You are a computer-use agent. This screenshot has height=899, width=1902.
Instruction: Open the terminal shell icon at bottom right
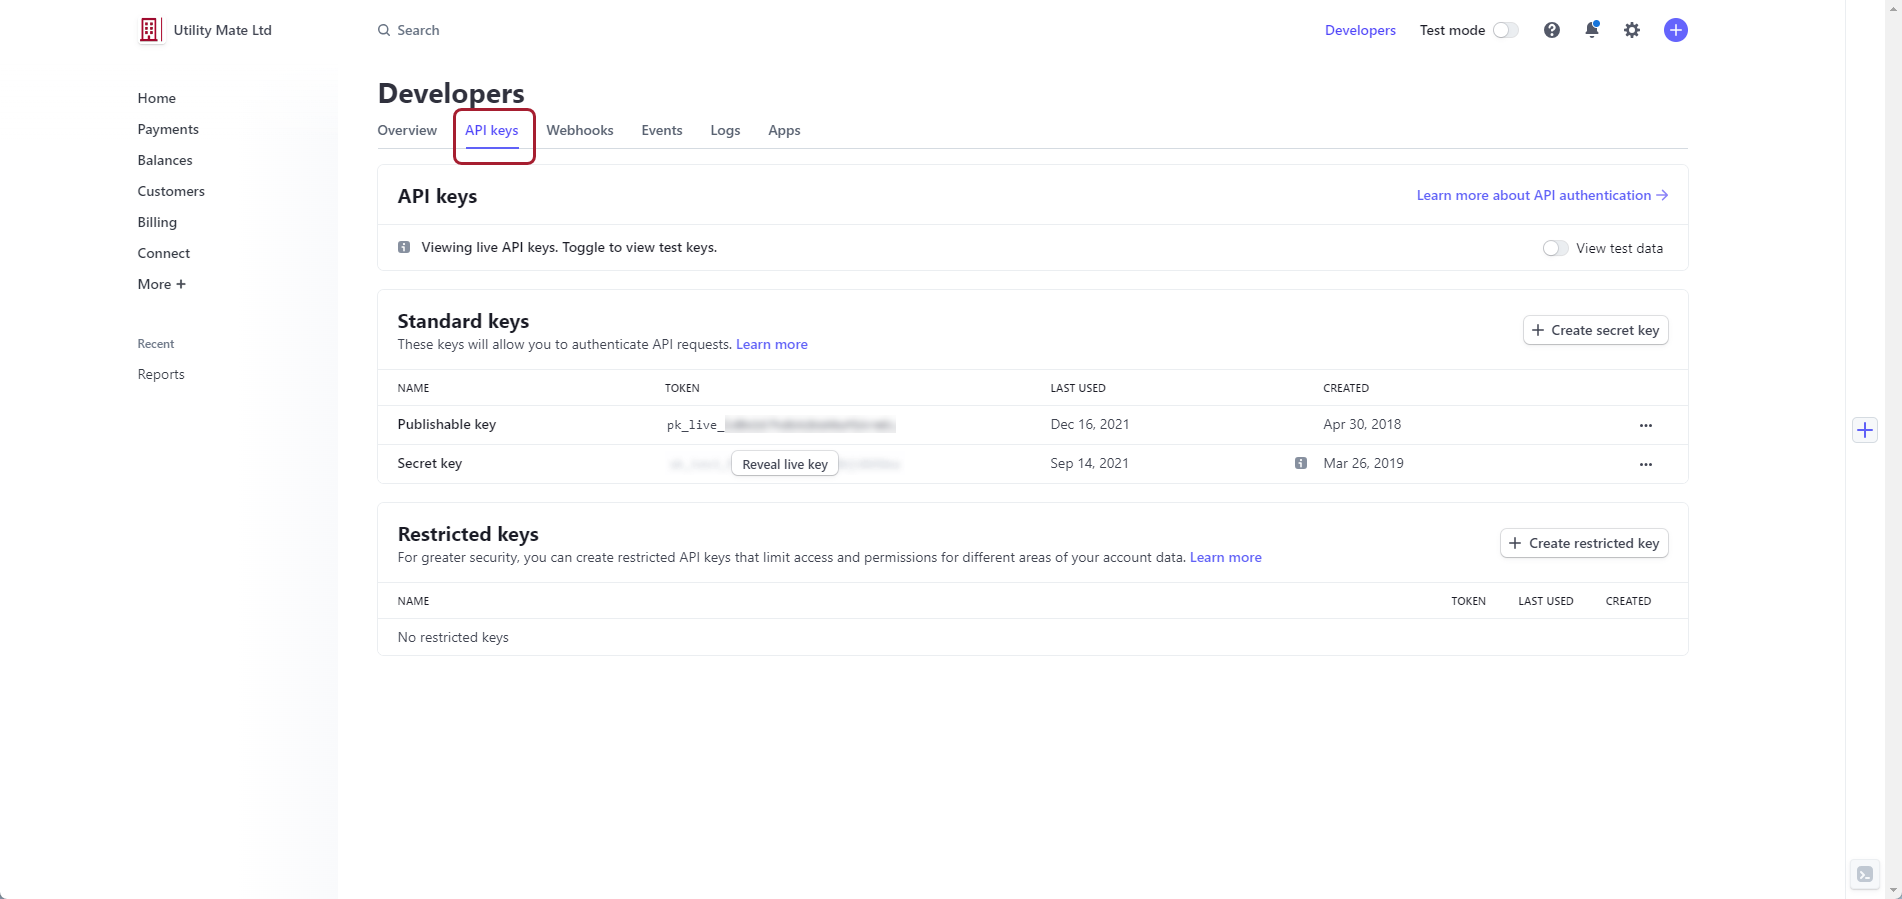(x=1864, y=874)
